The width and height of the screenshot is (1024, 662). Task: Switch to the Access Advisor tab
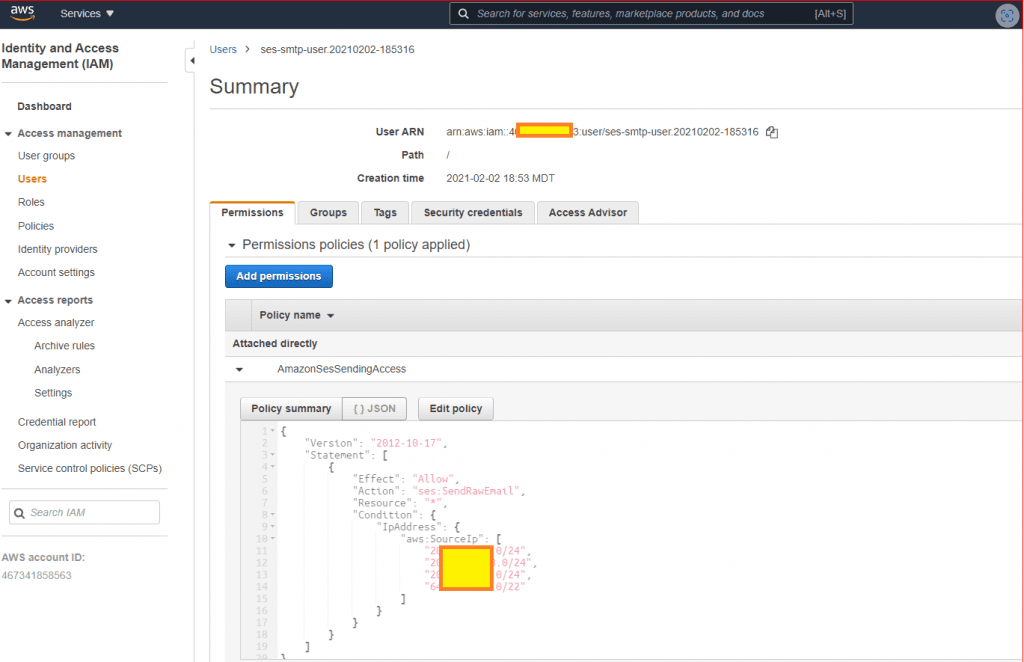(587, 213)
